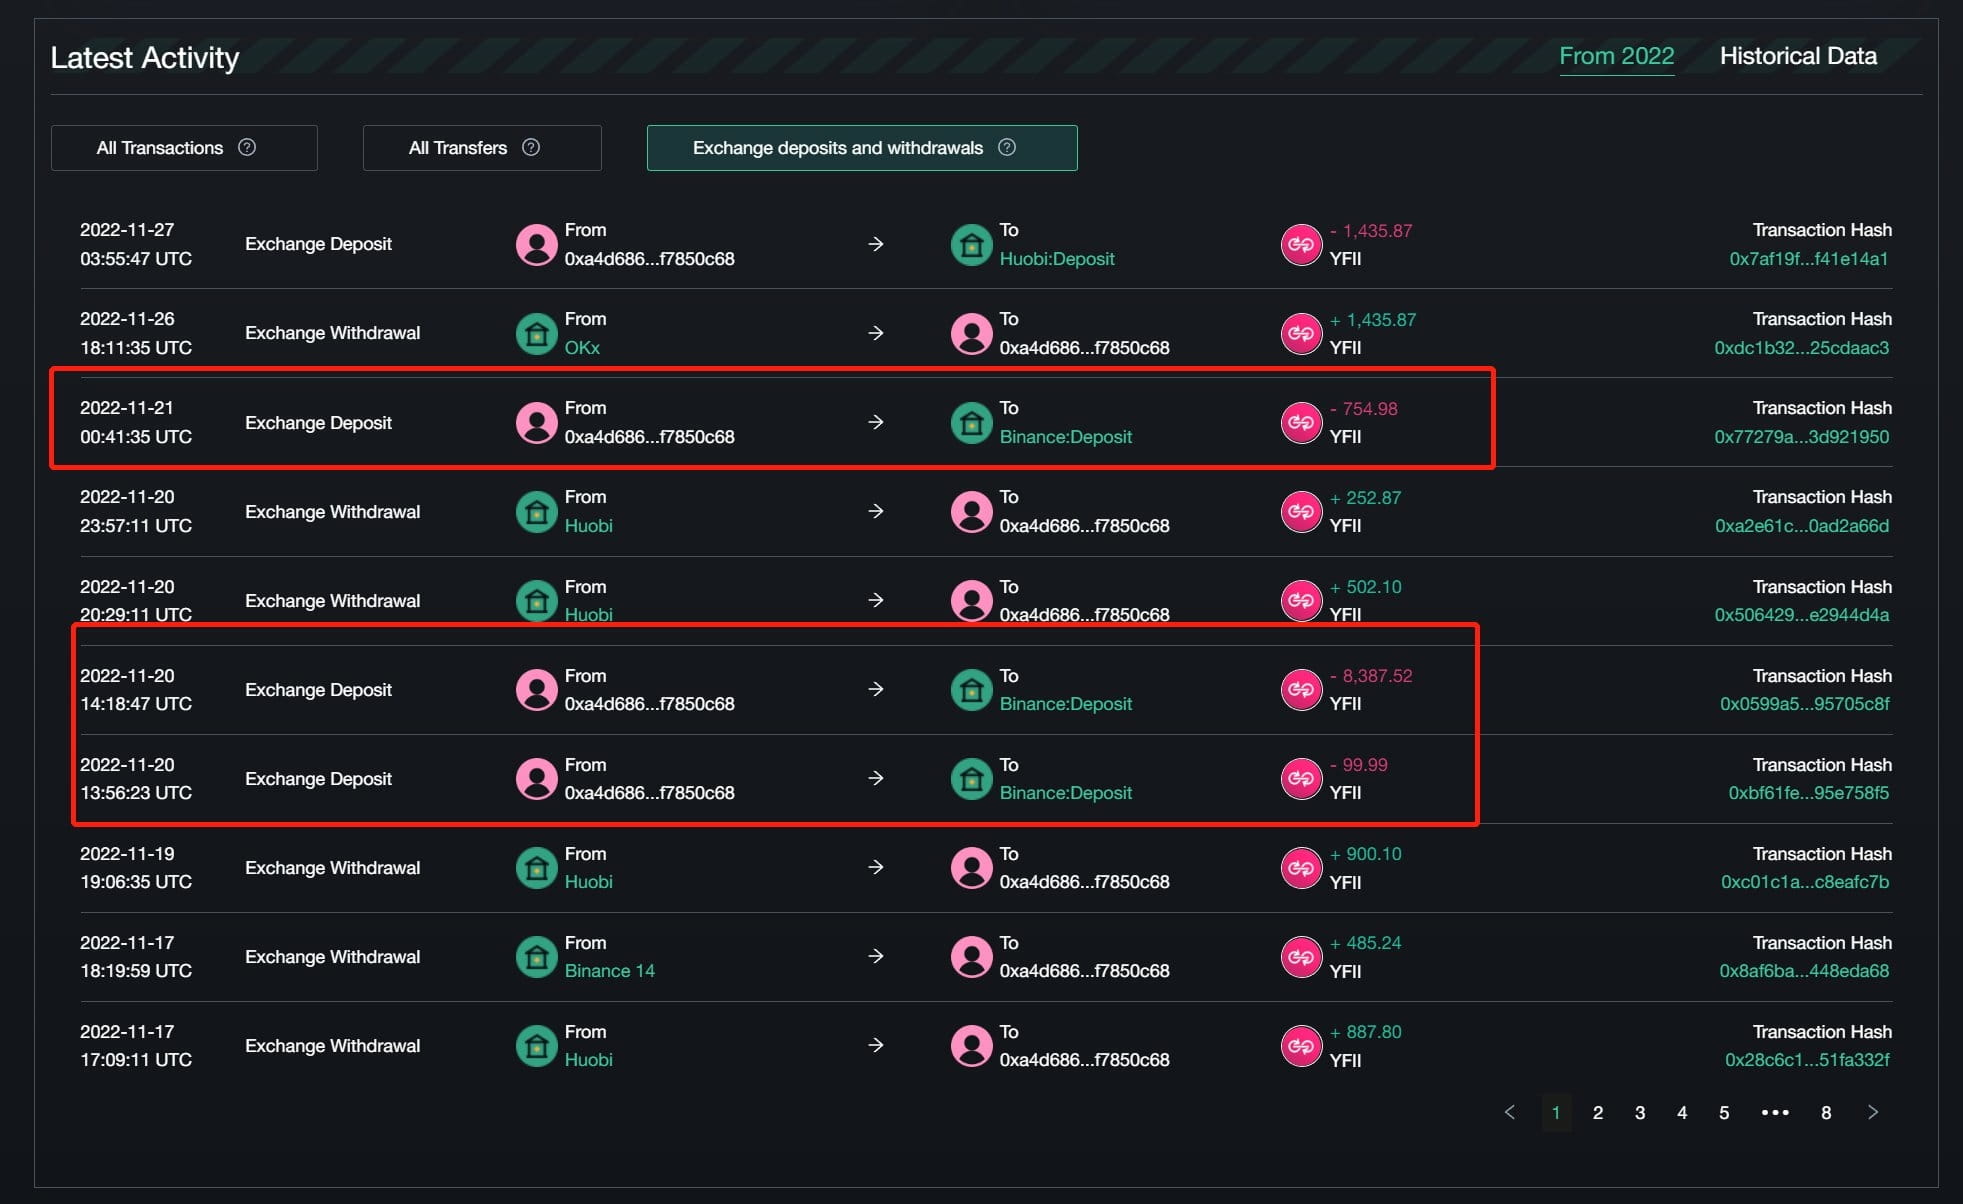
Task: Click help icon next to All Transfers
Action: click(531, 148)
